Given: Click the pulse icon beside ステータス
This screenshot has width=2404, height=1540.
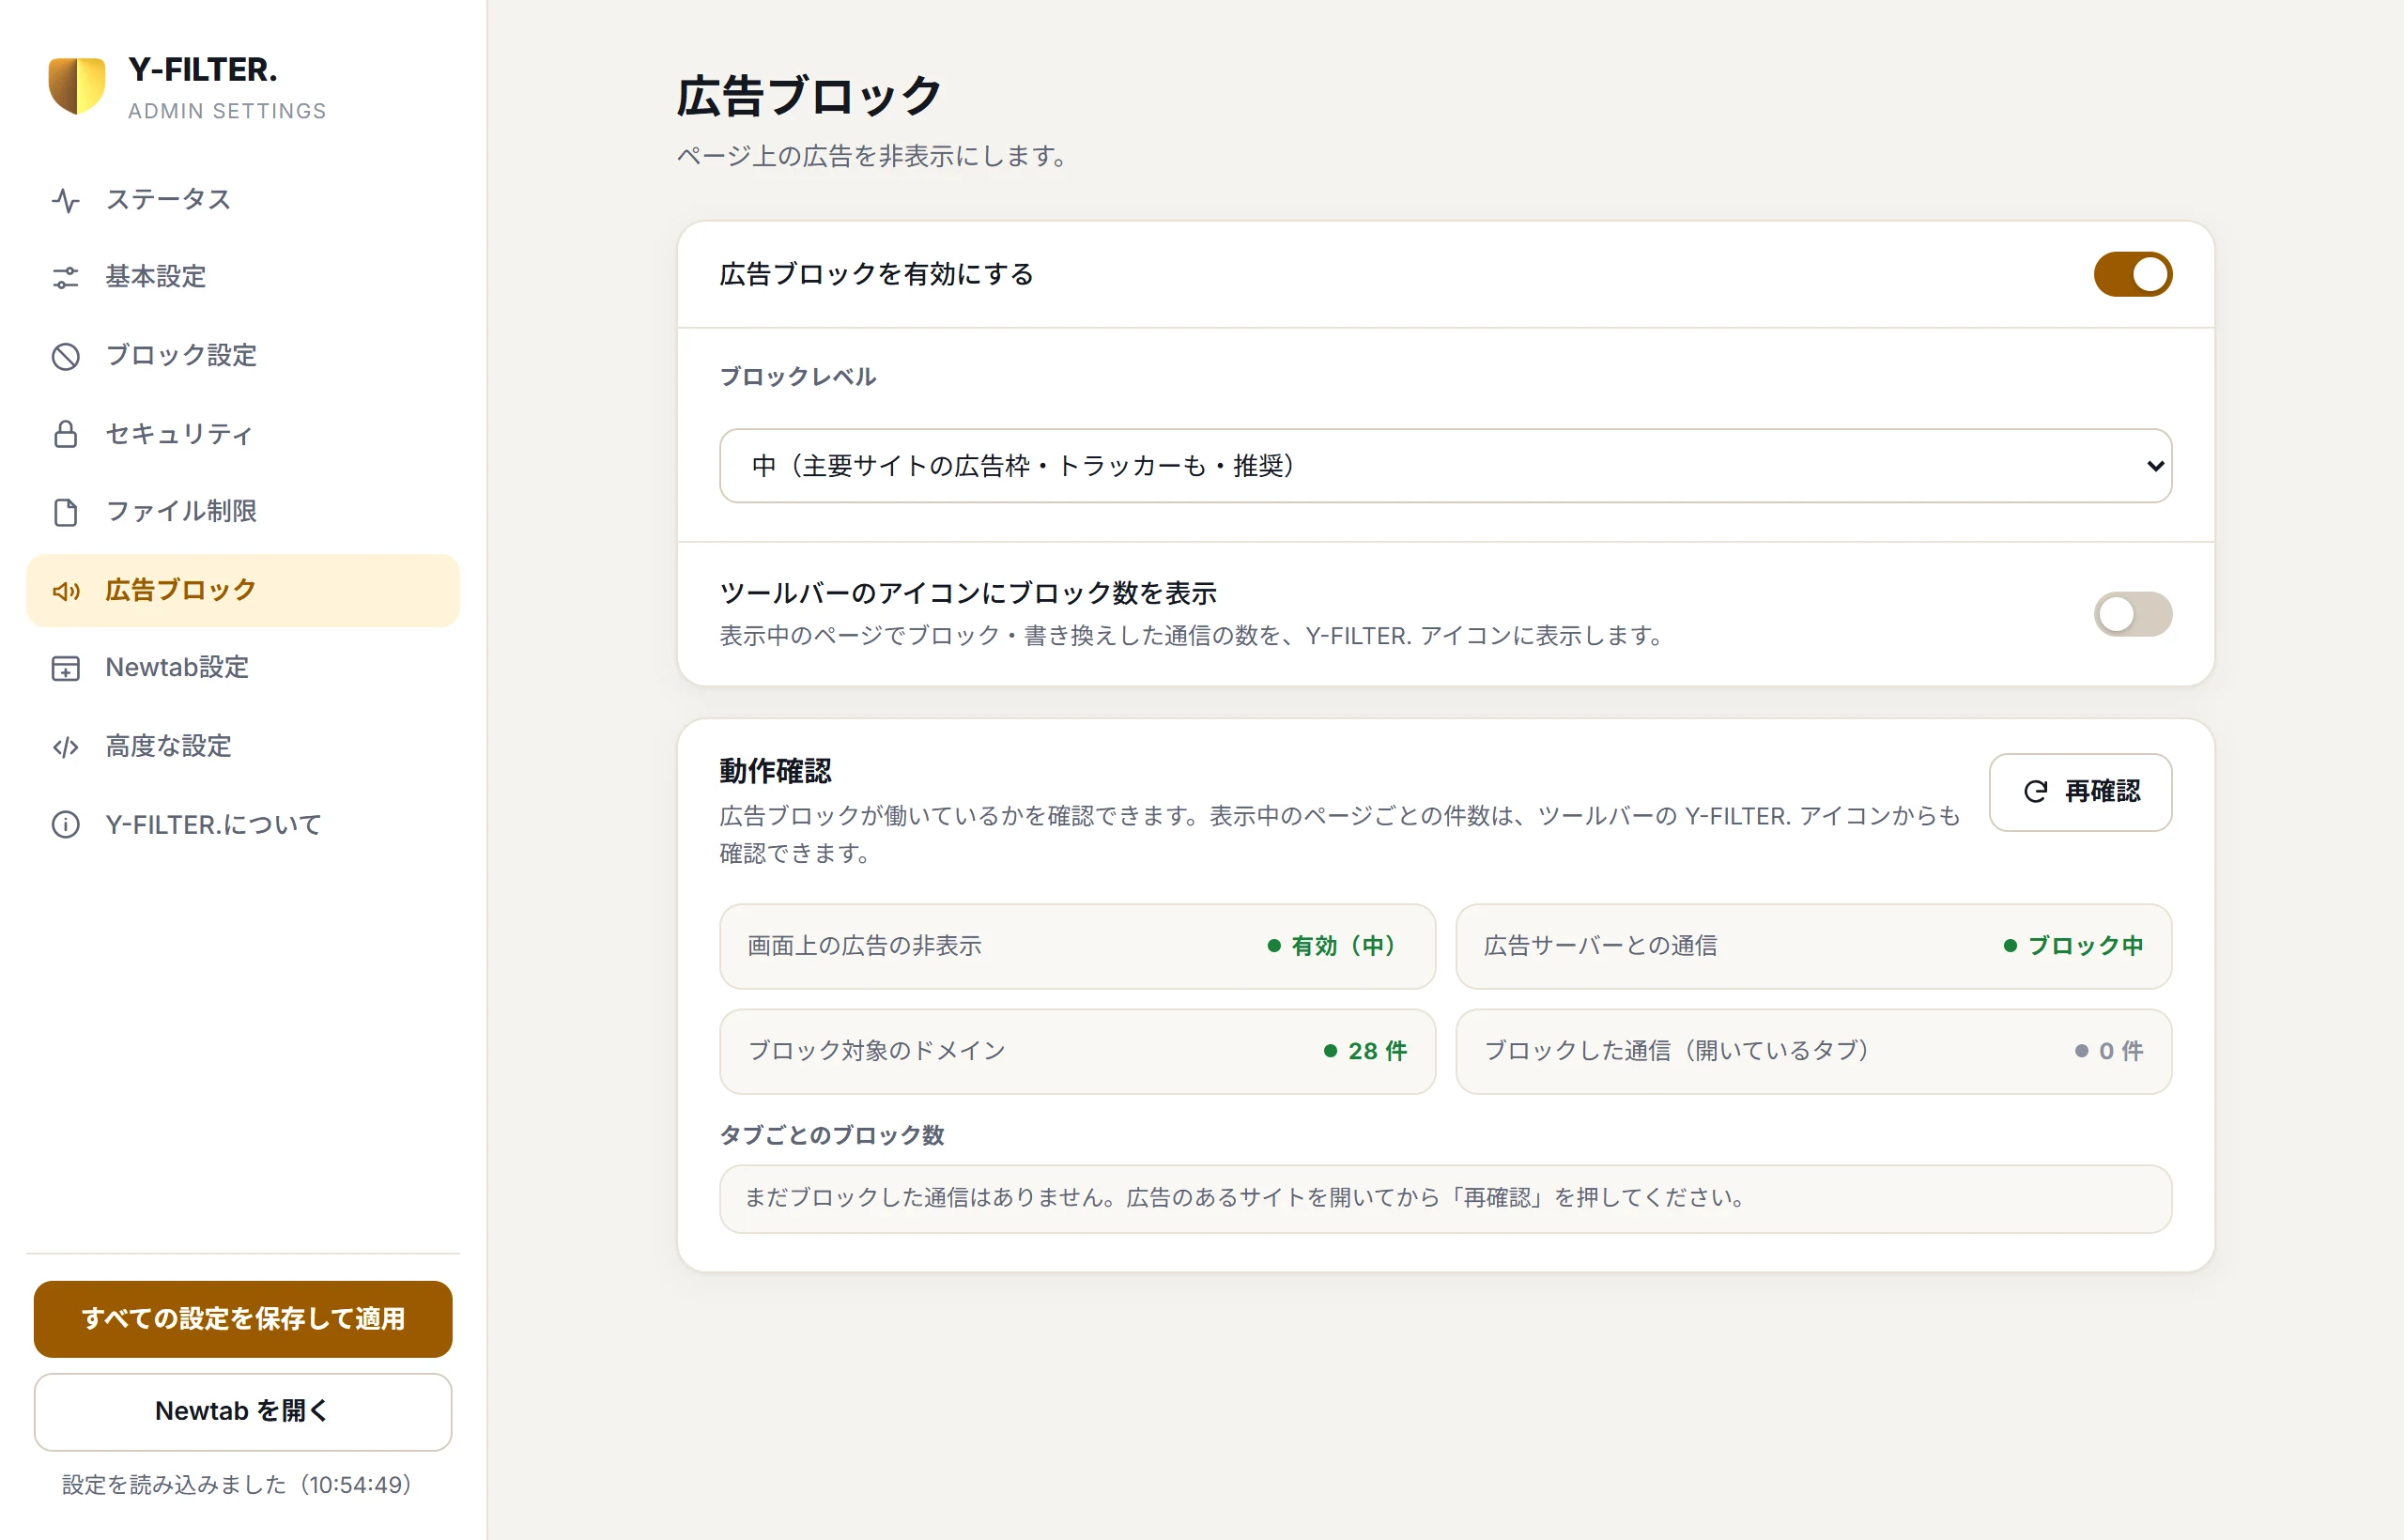Looking at the screenshot, I should 66,200.
